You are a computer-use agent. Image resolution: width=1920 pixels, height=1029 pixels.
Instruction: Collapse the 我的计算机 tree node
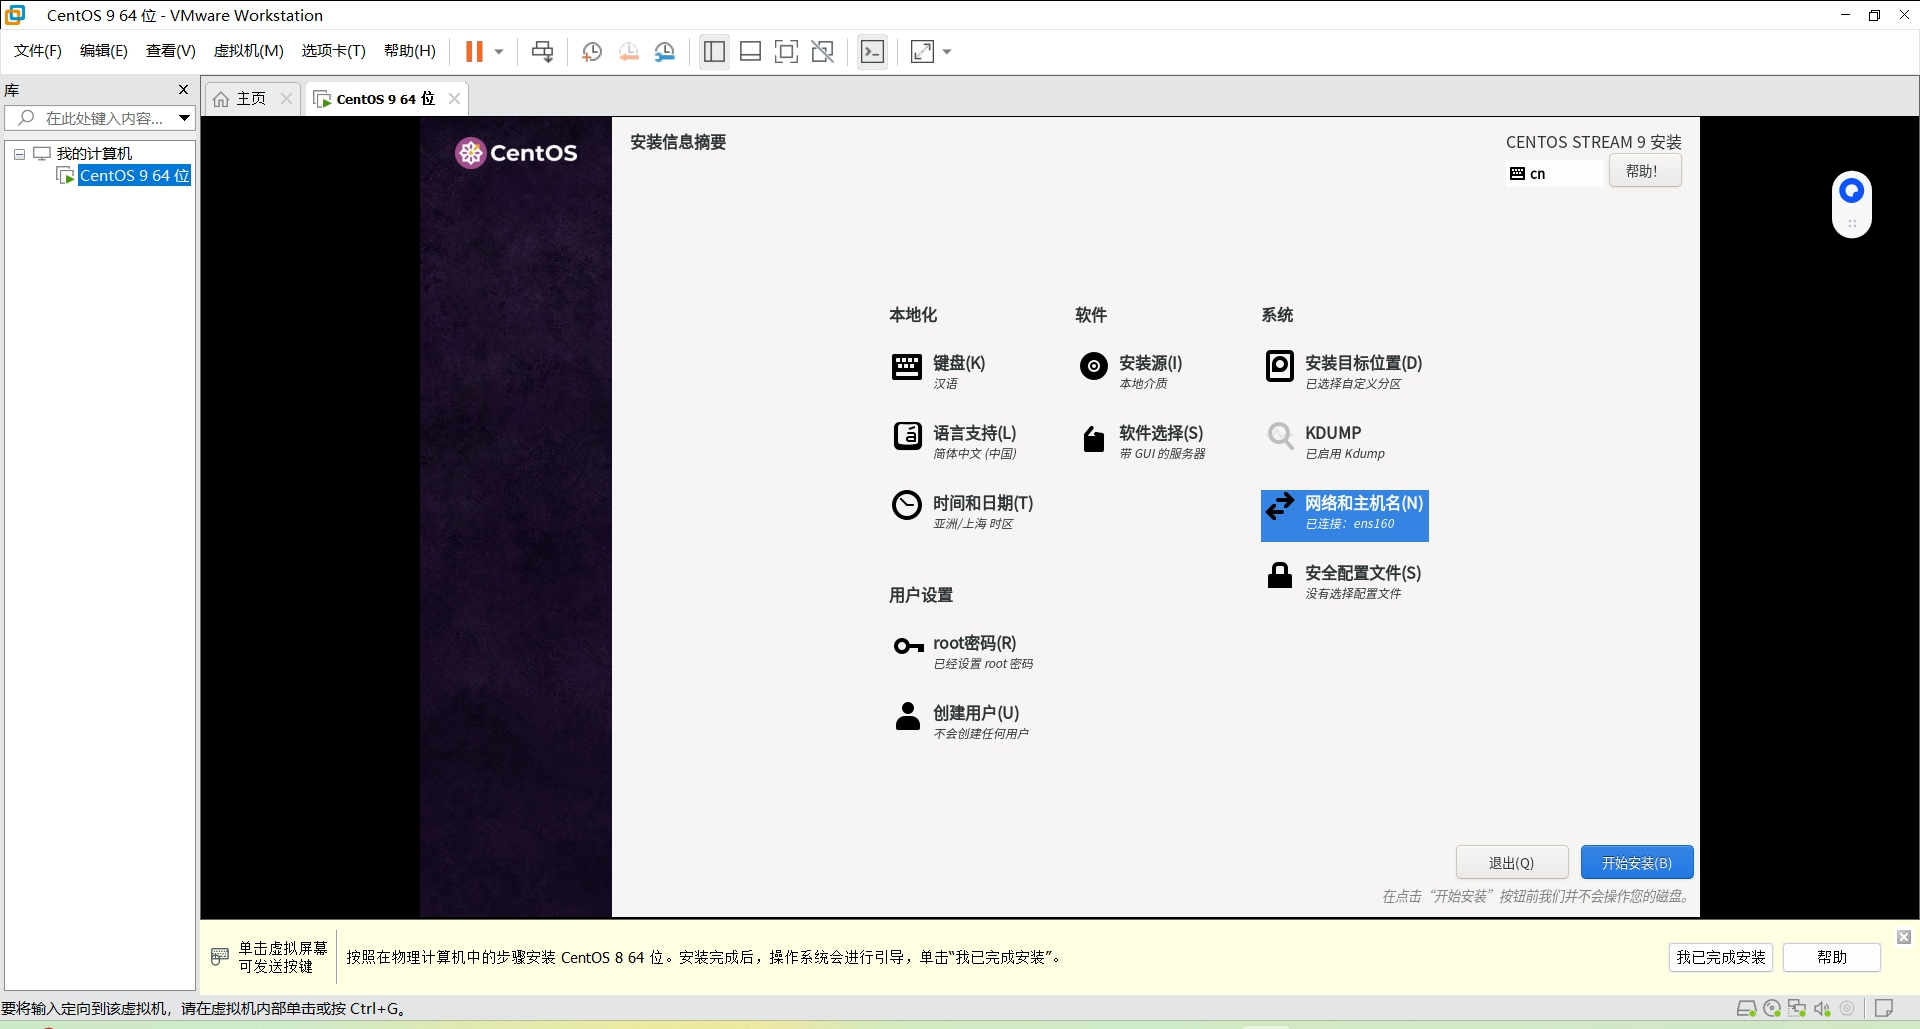coord(19,154)
